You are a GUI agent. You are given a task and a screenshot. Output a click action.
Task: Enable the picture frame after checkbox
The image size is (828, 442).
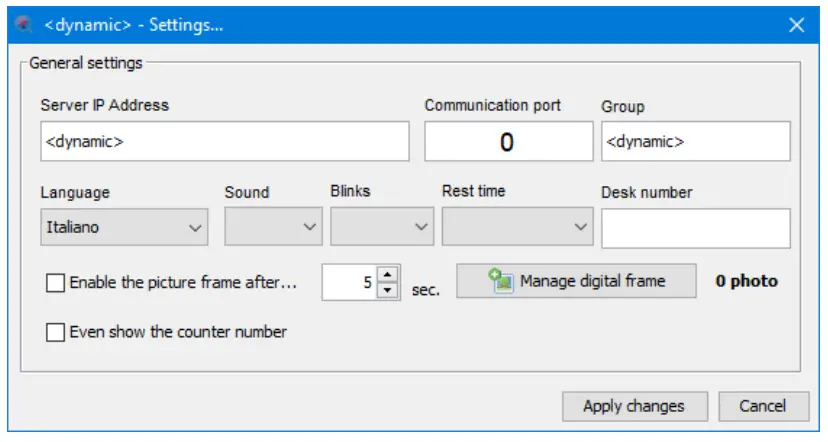55,283
